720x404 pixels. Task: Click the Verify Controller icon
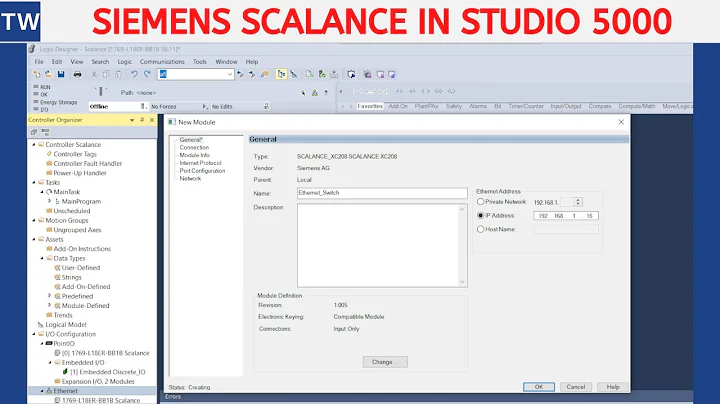[x=322, y=74]
